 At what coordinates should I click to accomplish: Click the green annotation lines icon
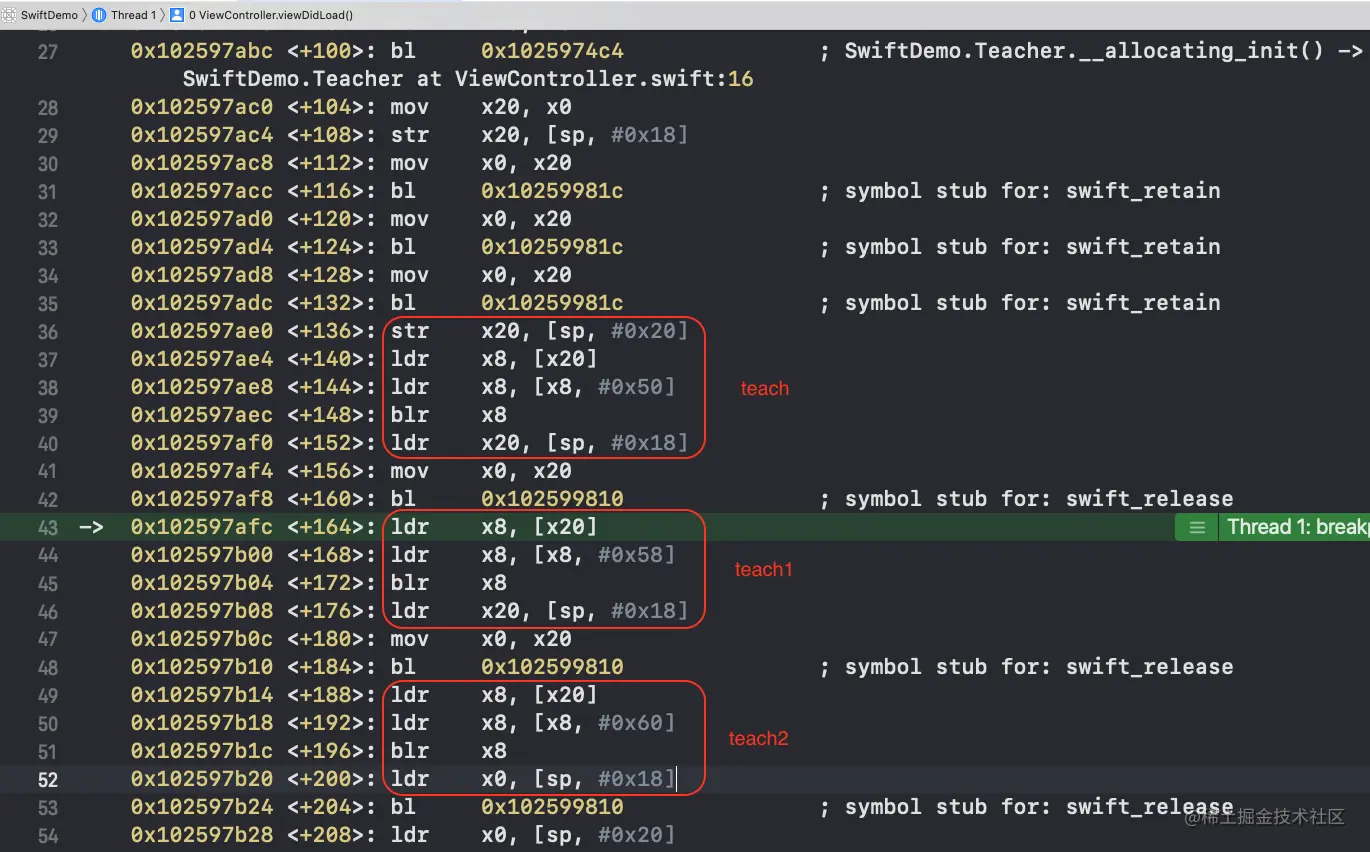point(1197,527)
